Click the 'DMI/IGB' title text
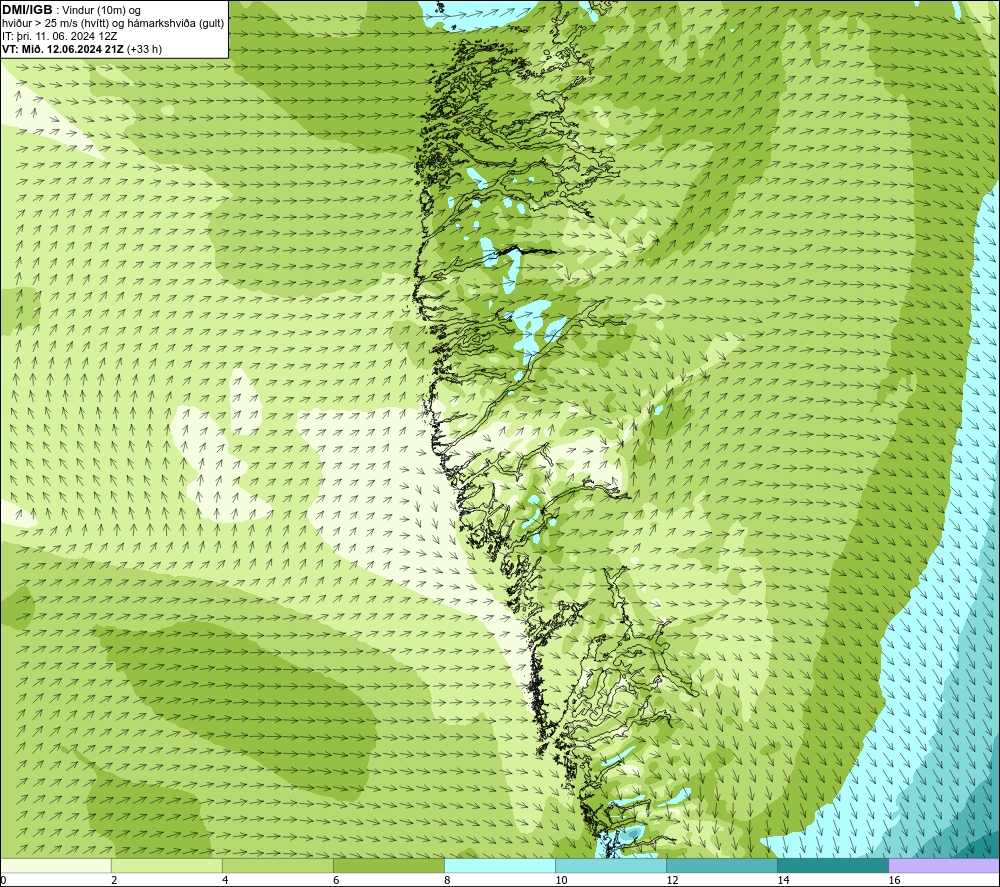The height and width of the screenshot is (887, 1000). coord(27,10)
